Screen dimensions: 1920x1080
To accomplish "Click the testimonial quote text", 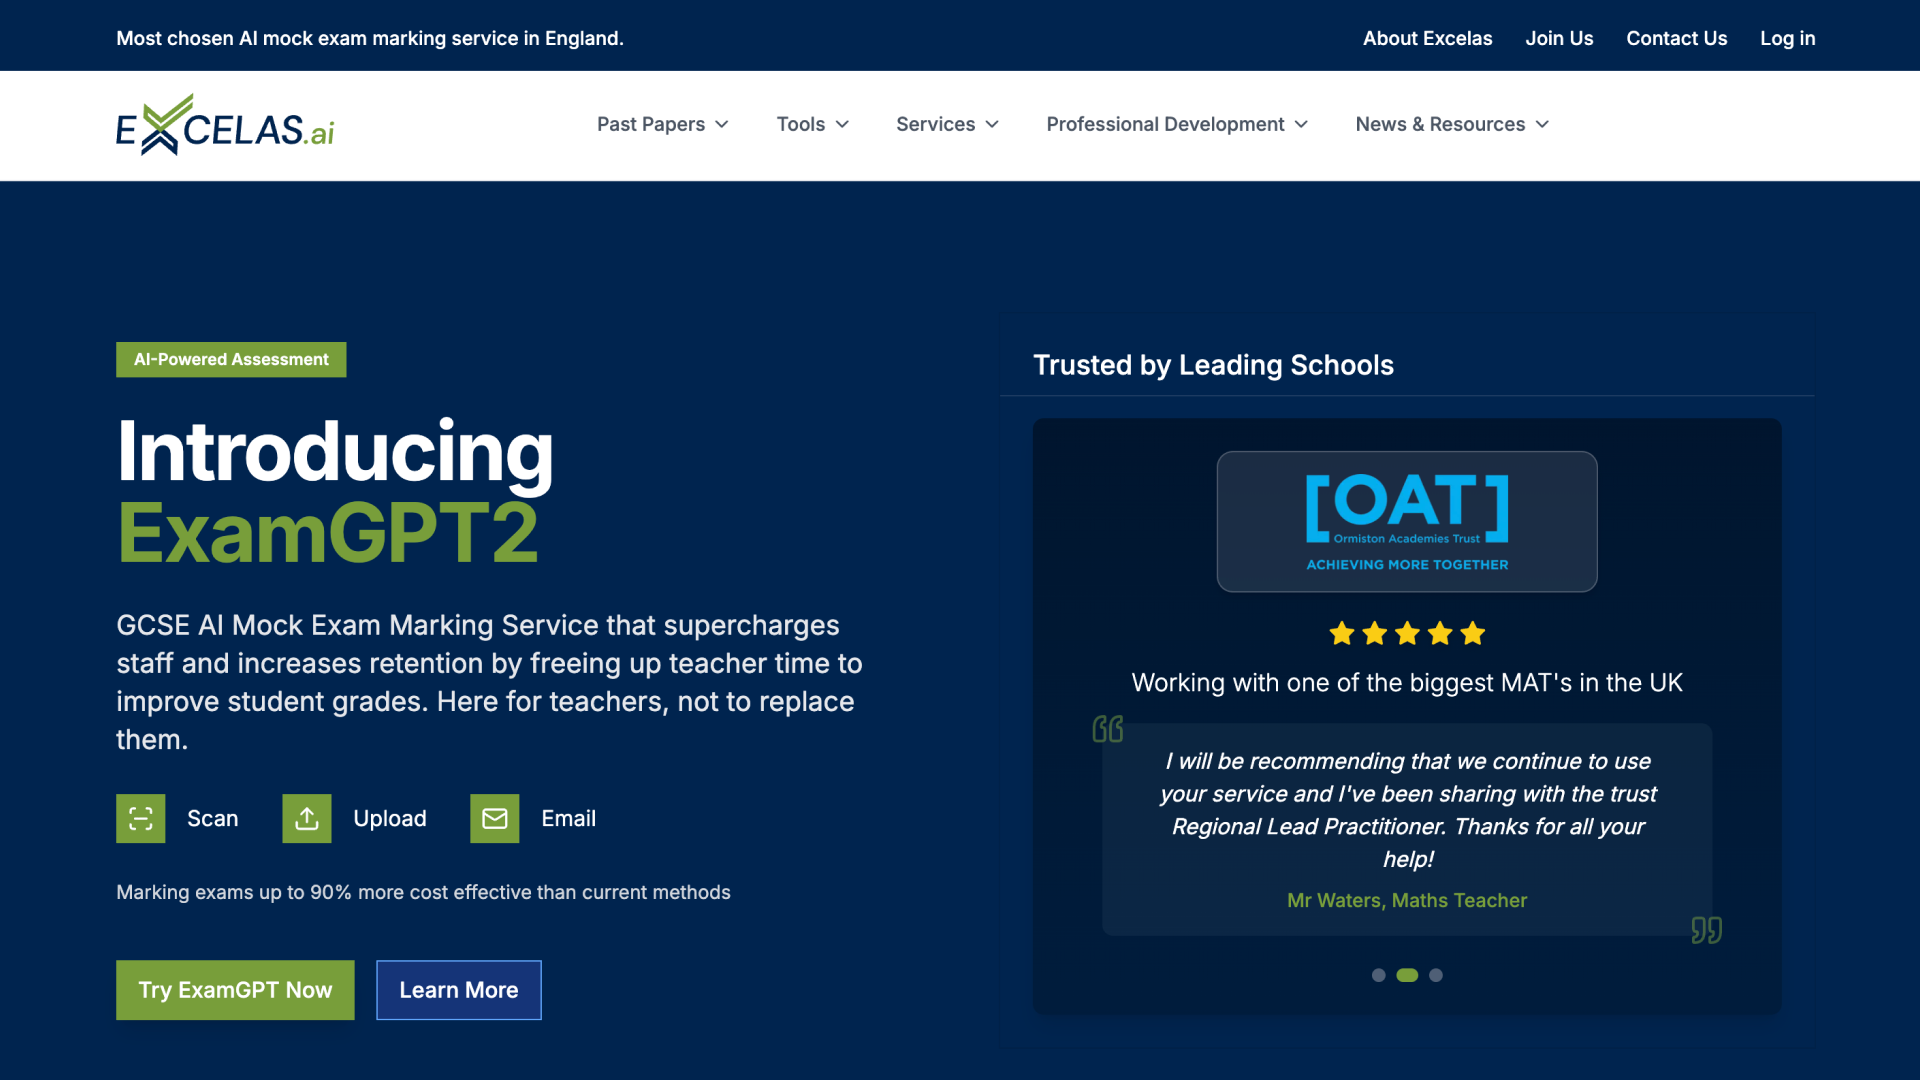I will click(x=1407, y=810).
